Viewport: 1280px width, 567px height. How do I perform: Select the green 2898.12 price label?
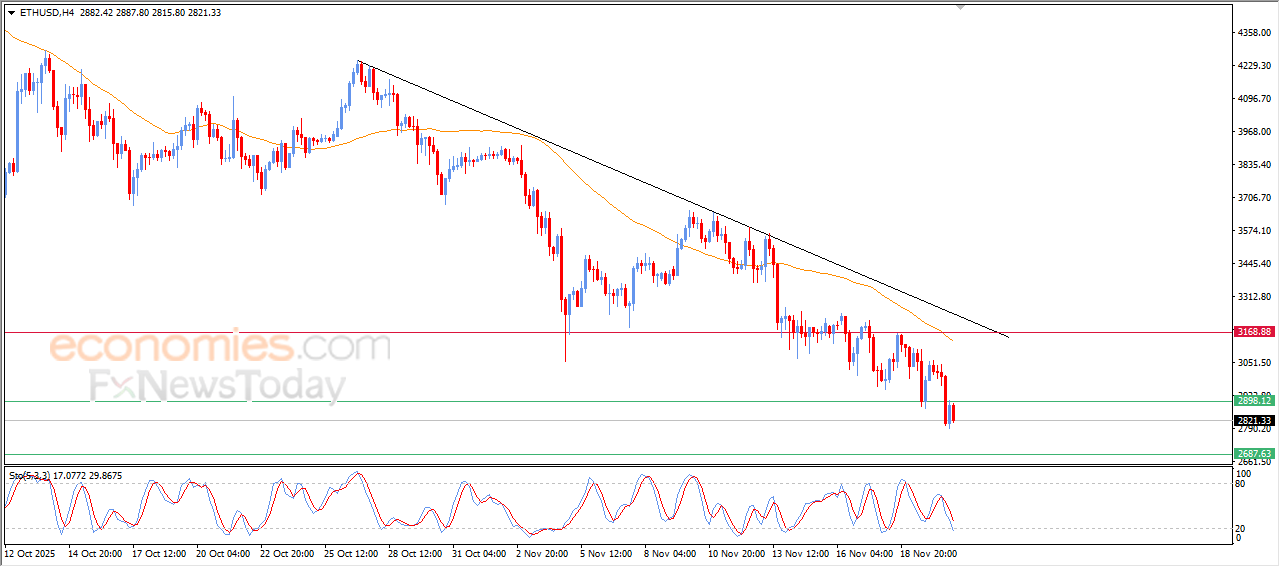point(1253,401)
